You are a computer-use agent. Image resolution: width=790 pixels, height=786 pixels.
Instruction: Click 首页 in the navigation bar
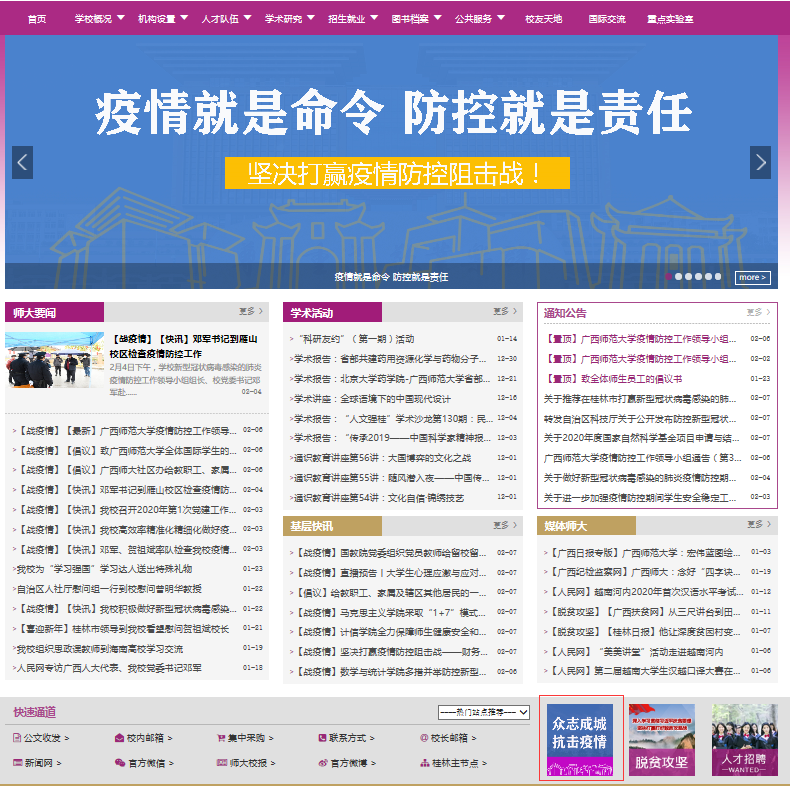[x=37, y=18]
